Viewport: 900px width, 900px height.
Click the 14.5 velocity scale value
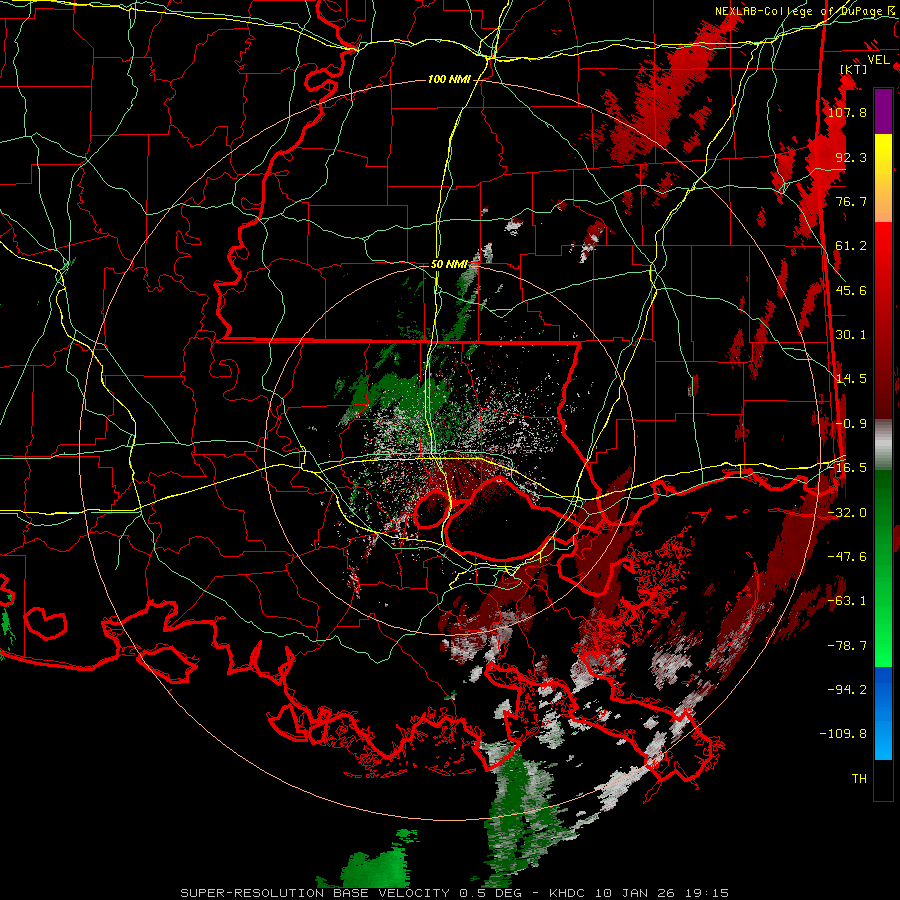(851, 379)
